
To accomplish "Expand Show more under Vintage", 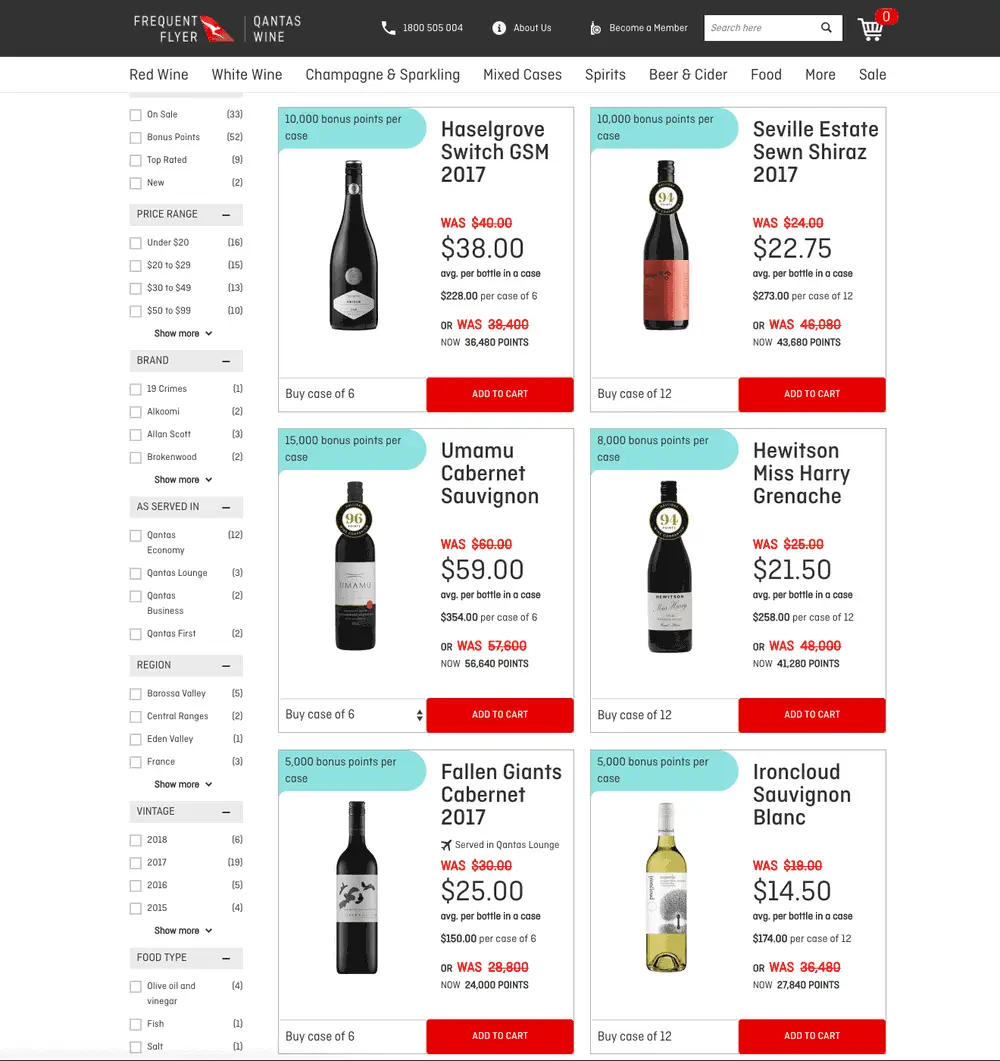I will [183, 931].
